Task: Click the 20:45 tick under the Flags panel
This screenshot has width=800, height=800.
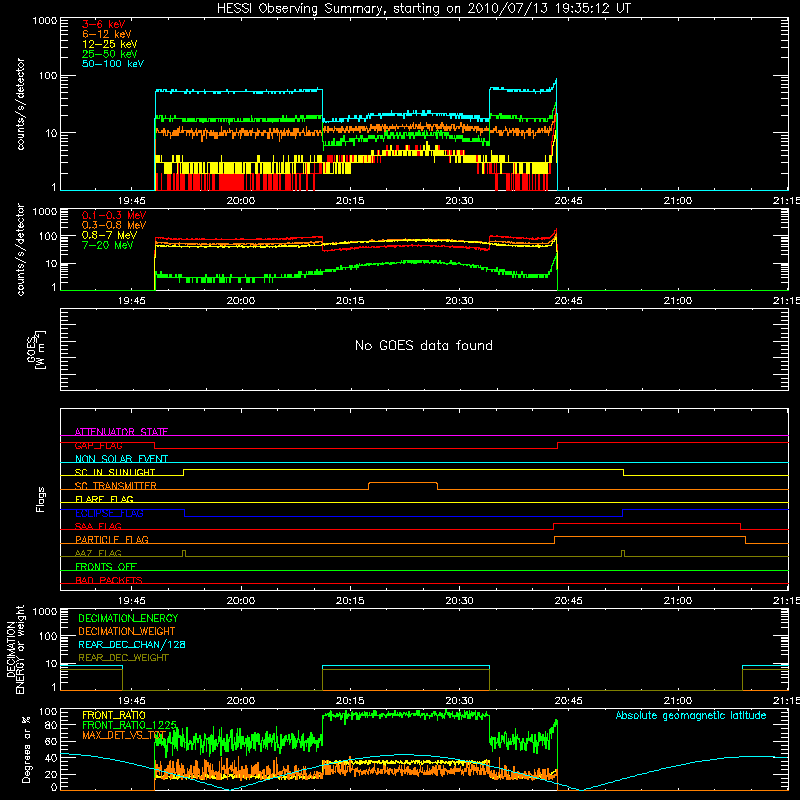Action: pos(568,601)
